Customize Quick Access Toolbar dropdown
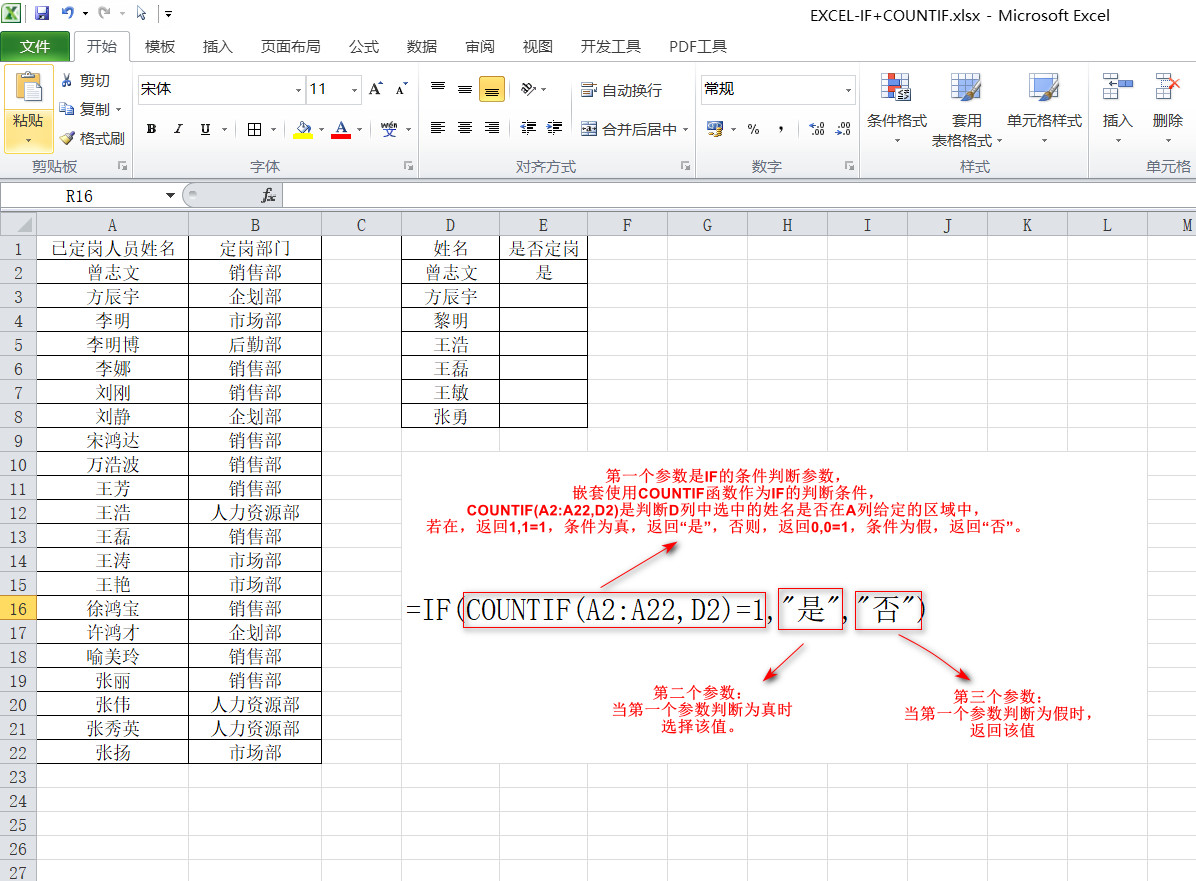The width and height of the screenshot is (1196, 881). coord(169,14)
